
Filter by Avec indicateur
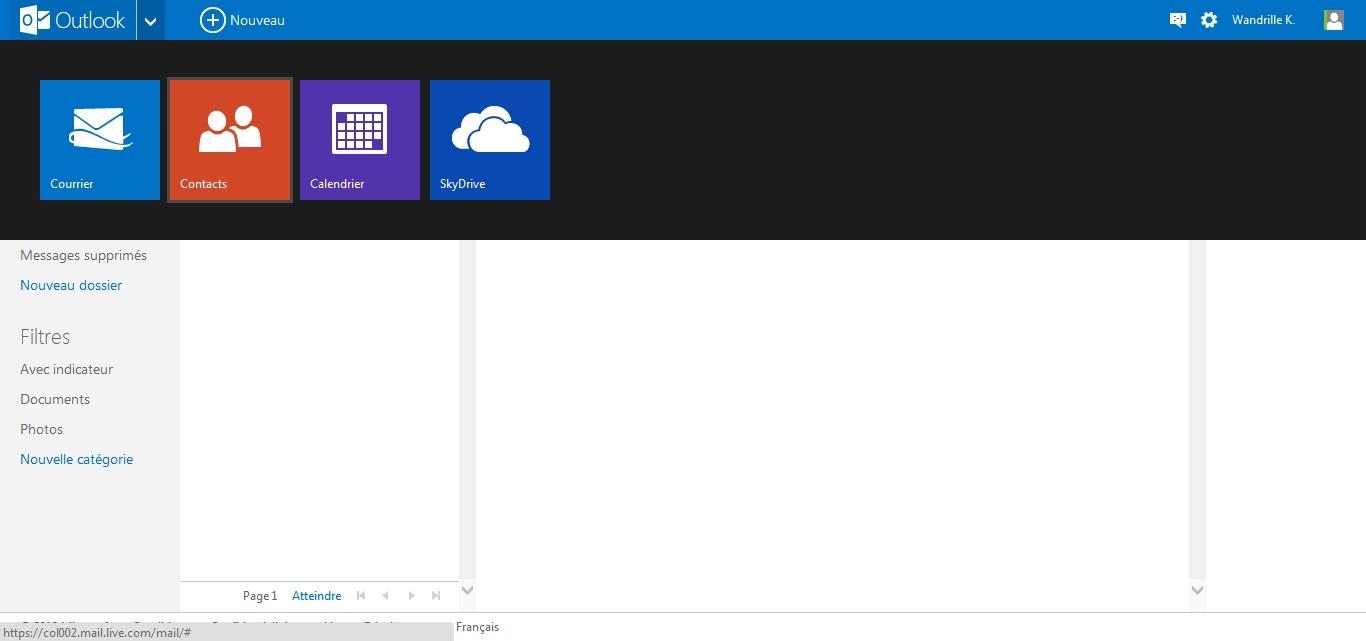click(66, 369)
